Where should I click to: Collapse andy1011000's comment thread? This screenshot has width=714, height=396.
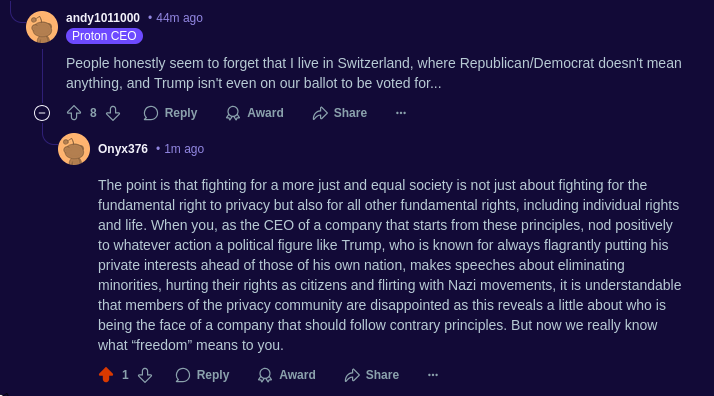tap(42, 113)
